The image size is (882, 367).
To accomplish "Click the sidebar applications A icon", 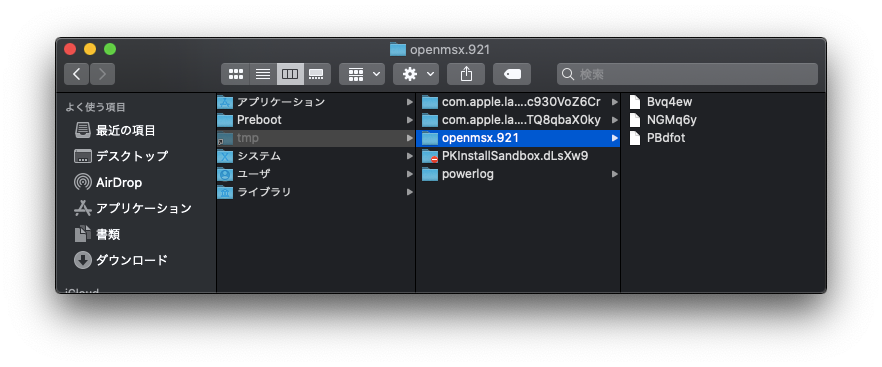I will (83, 208).
